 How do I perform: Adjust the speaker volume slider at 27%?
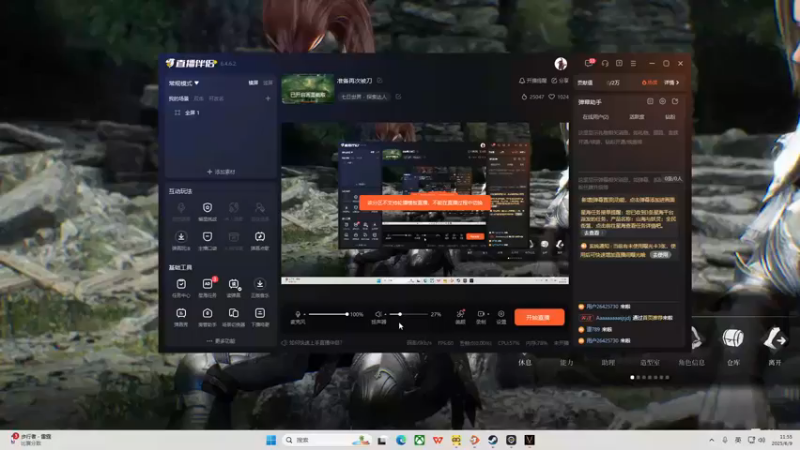409,314
